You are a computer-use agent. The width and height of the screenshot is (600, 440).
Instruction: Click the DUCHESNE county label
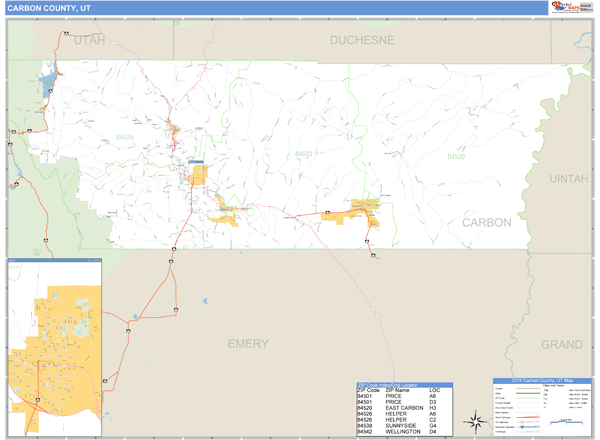click(x=362, y=40)
